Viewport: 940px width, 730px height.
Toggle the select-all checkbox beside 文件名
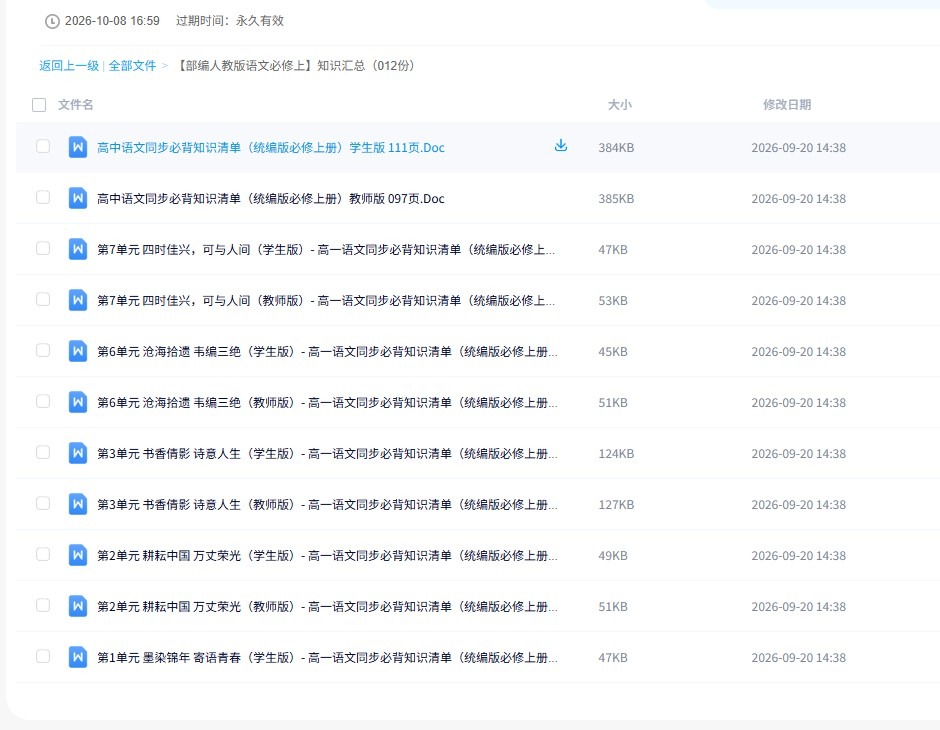coord(39,105)
